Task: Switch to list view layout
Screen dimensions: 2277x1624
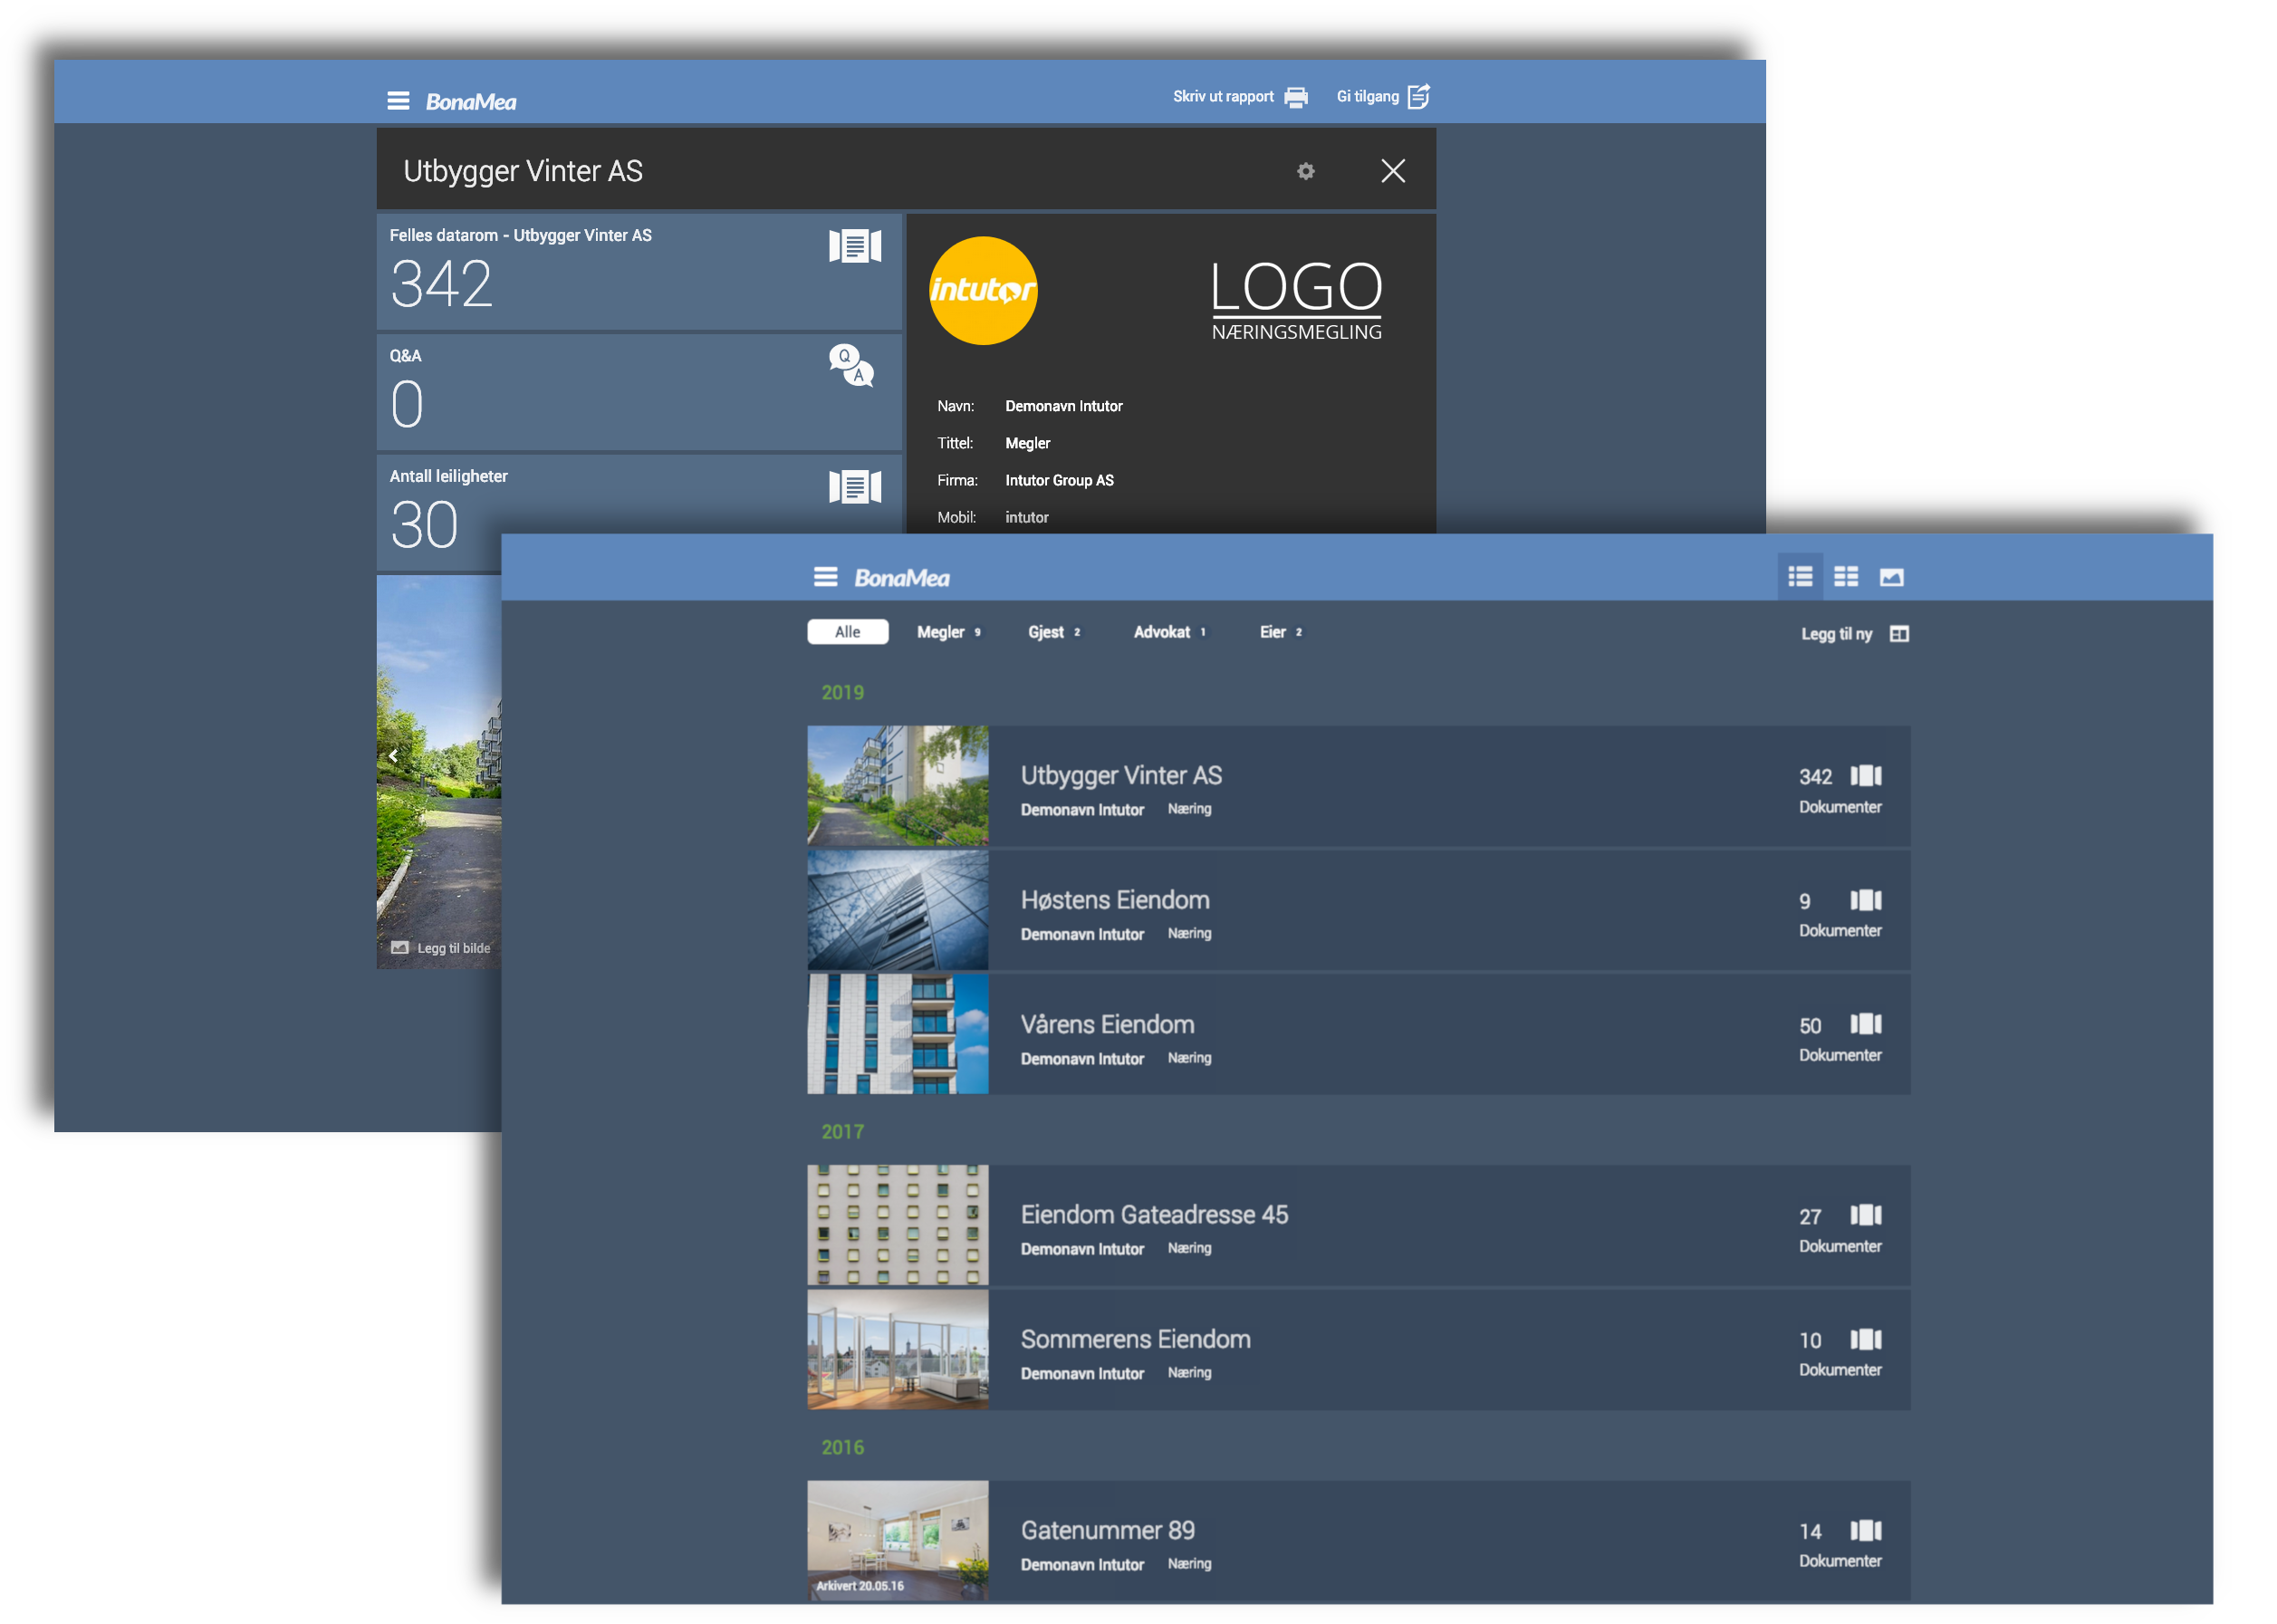Action: coord(1800,577)
